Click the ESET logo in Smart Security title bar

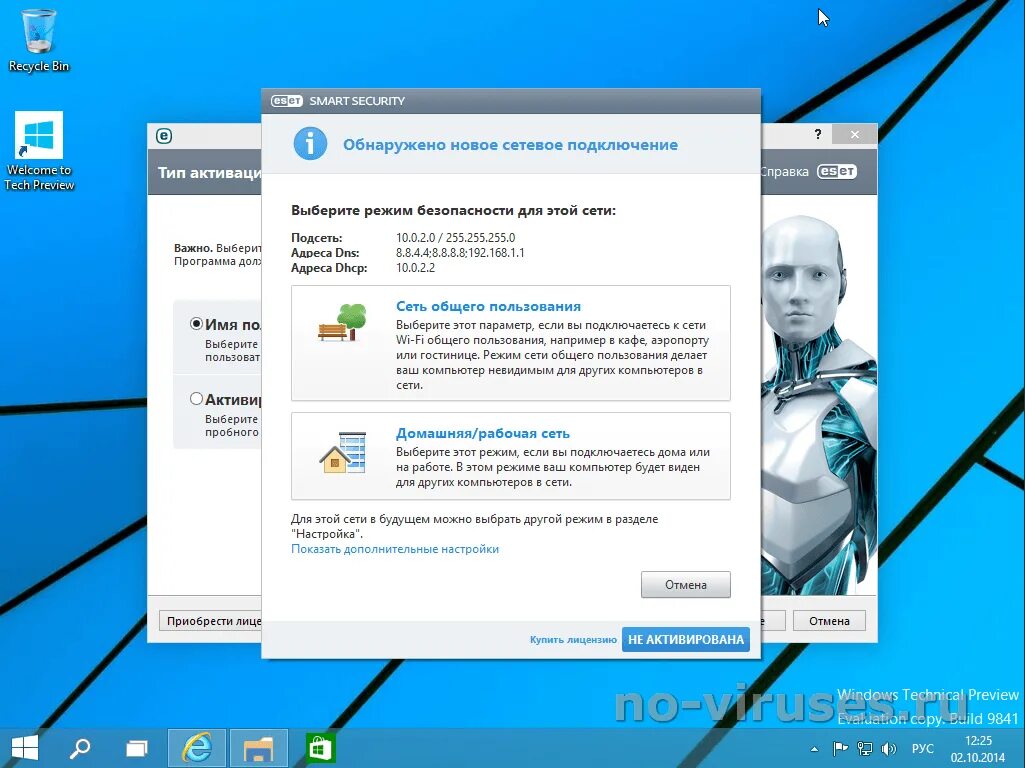pyautogui.click(x=287, y=101)
